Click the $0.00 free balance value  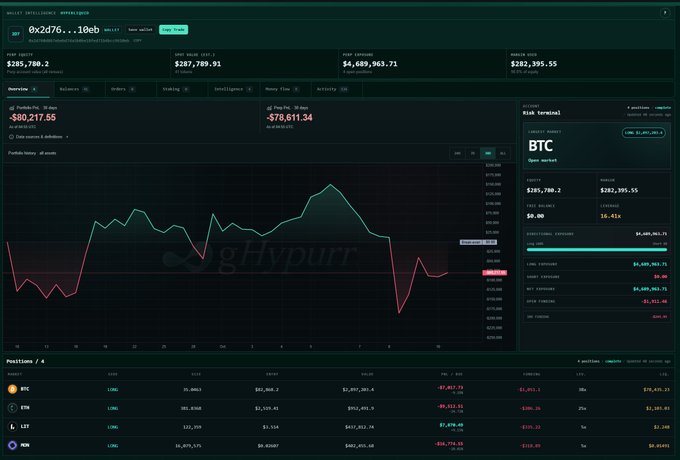pyautogui.click(x=535, y=216)
